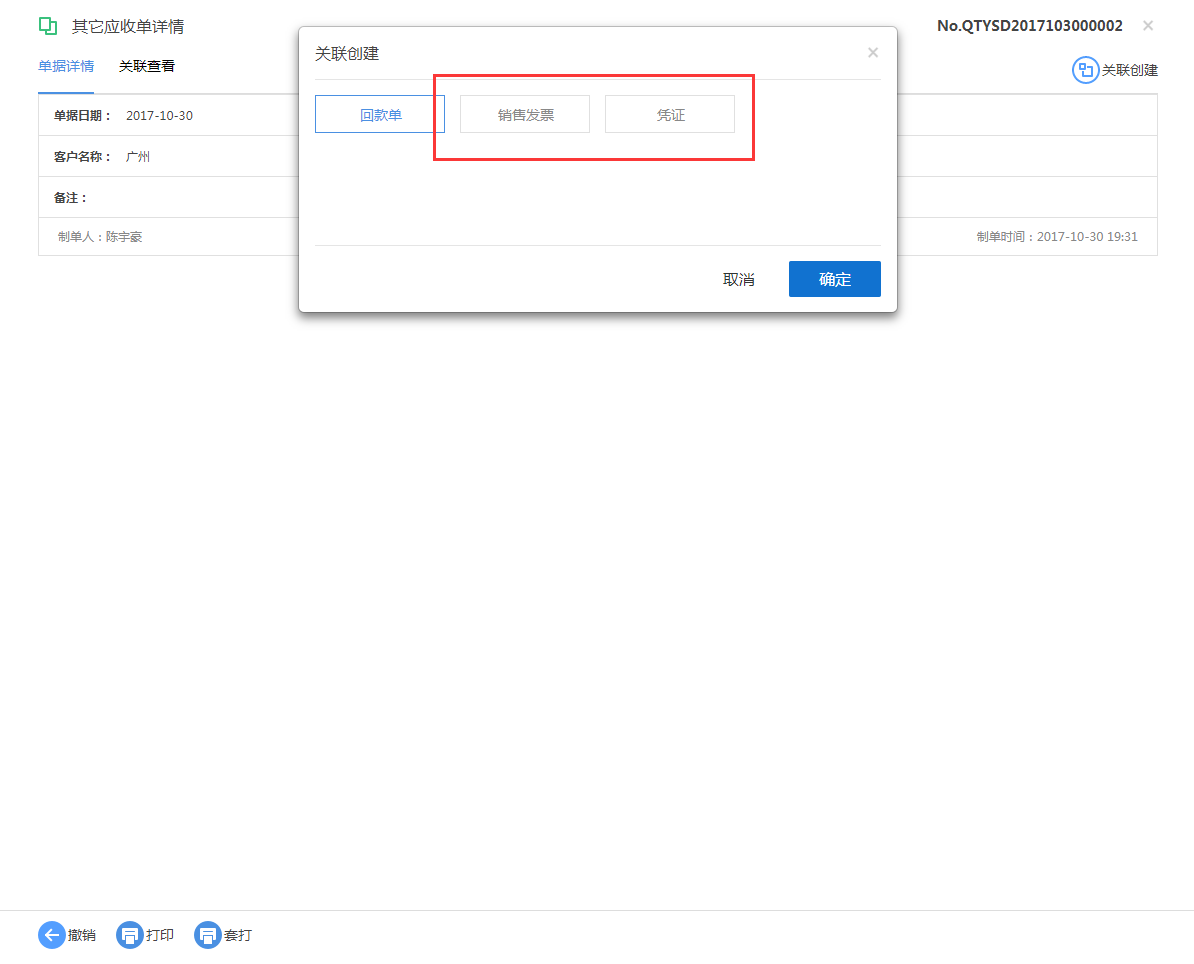Click the 打印 label at bottom
Image resolution: width=1194 pixels, height=964 pixels.
[160, 935]
